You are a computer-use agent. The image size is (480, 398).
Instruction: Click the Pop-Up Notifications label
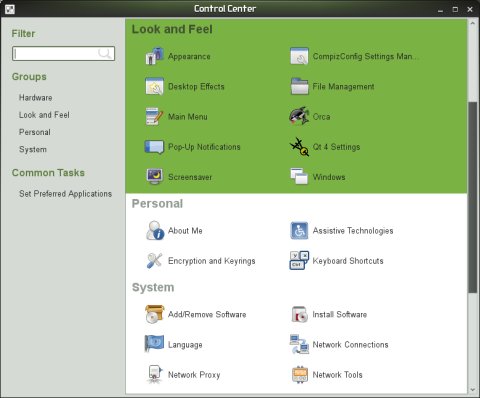(204, 147)
